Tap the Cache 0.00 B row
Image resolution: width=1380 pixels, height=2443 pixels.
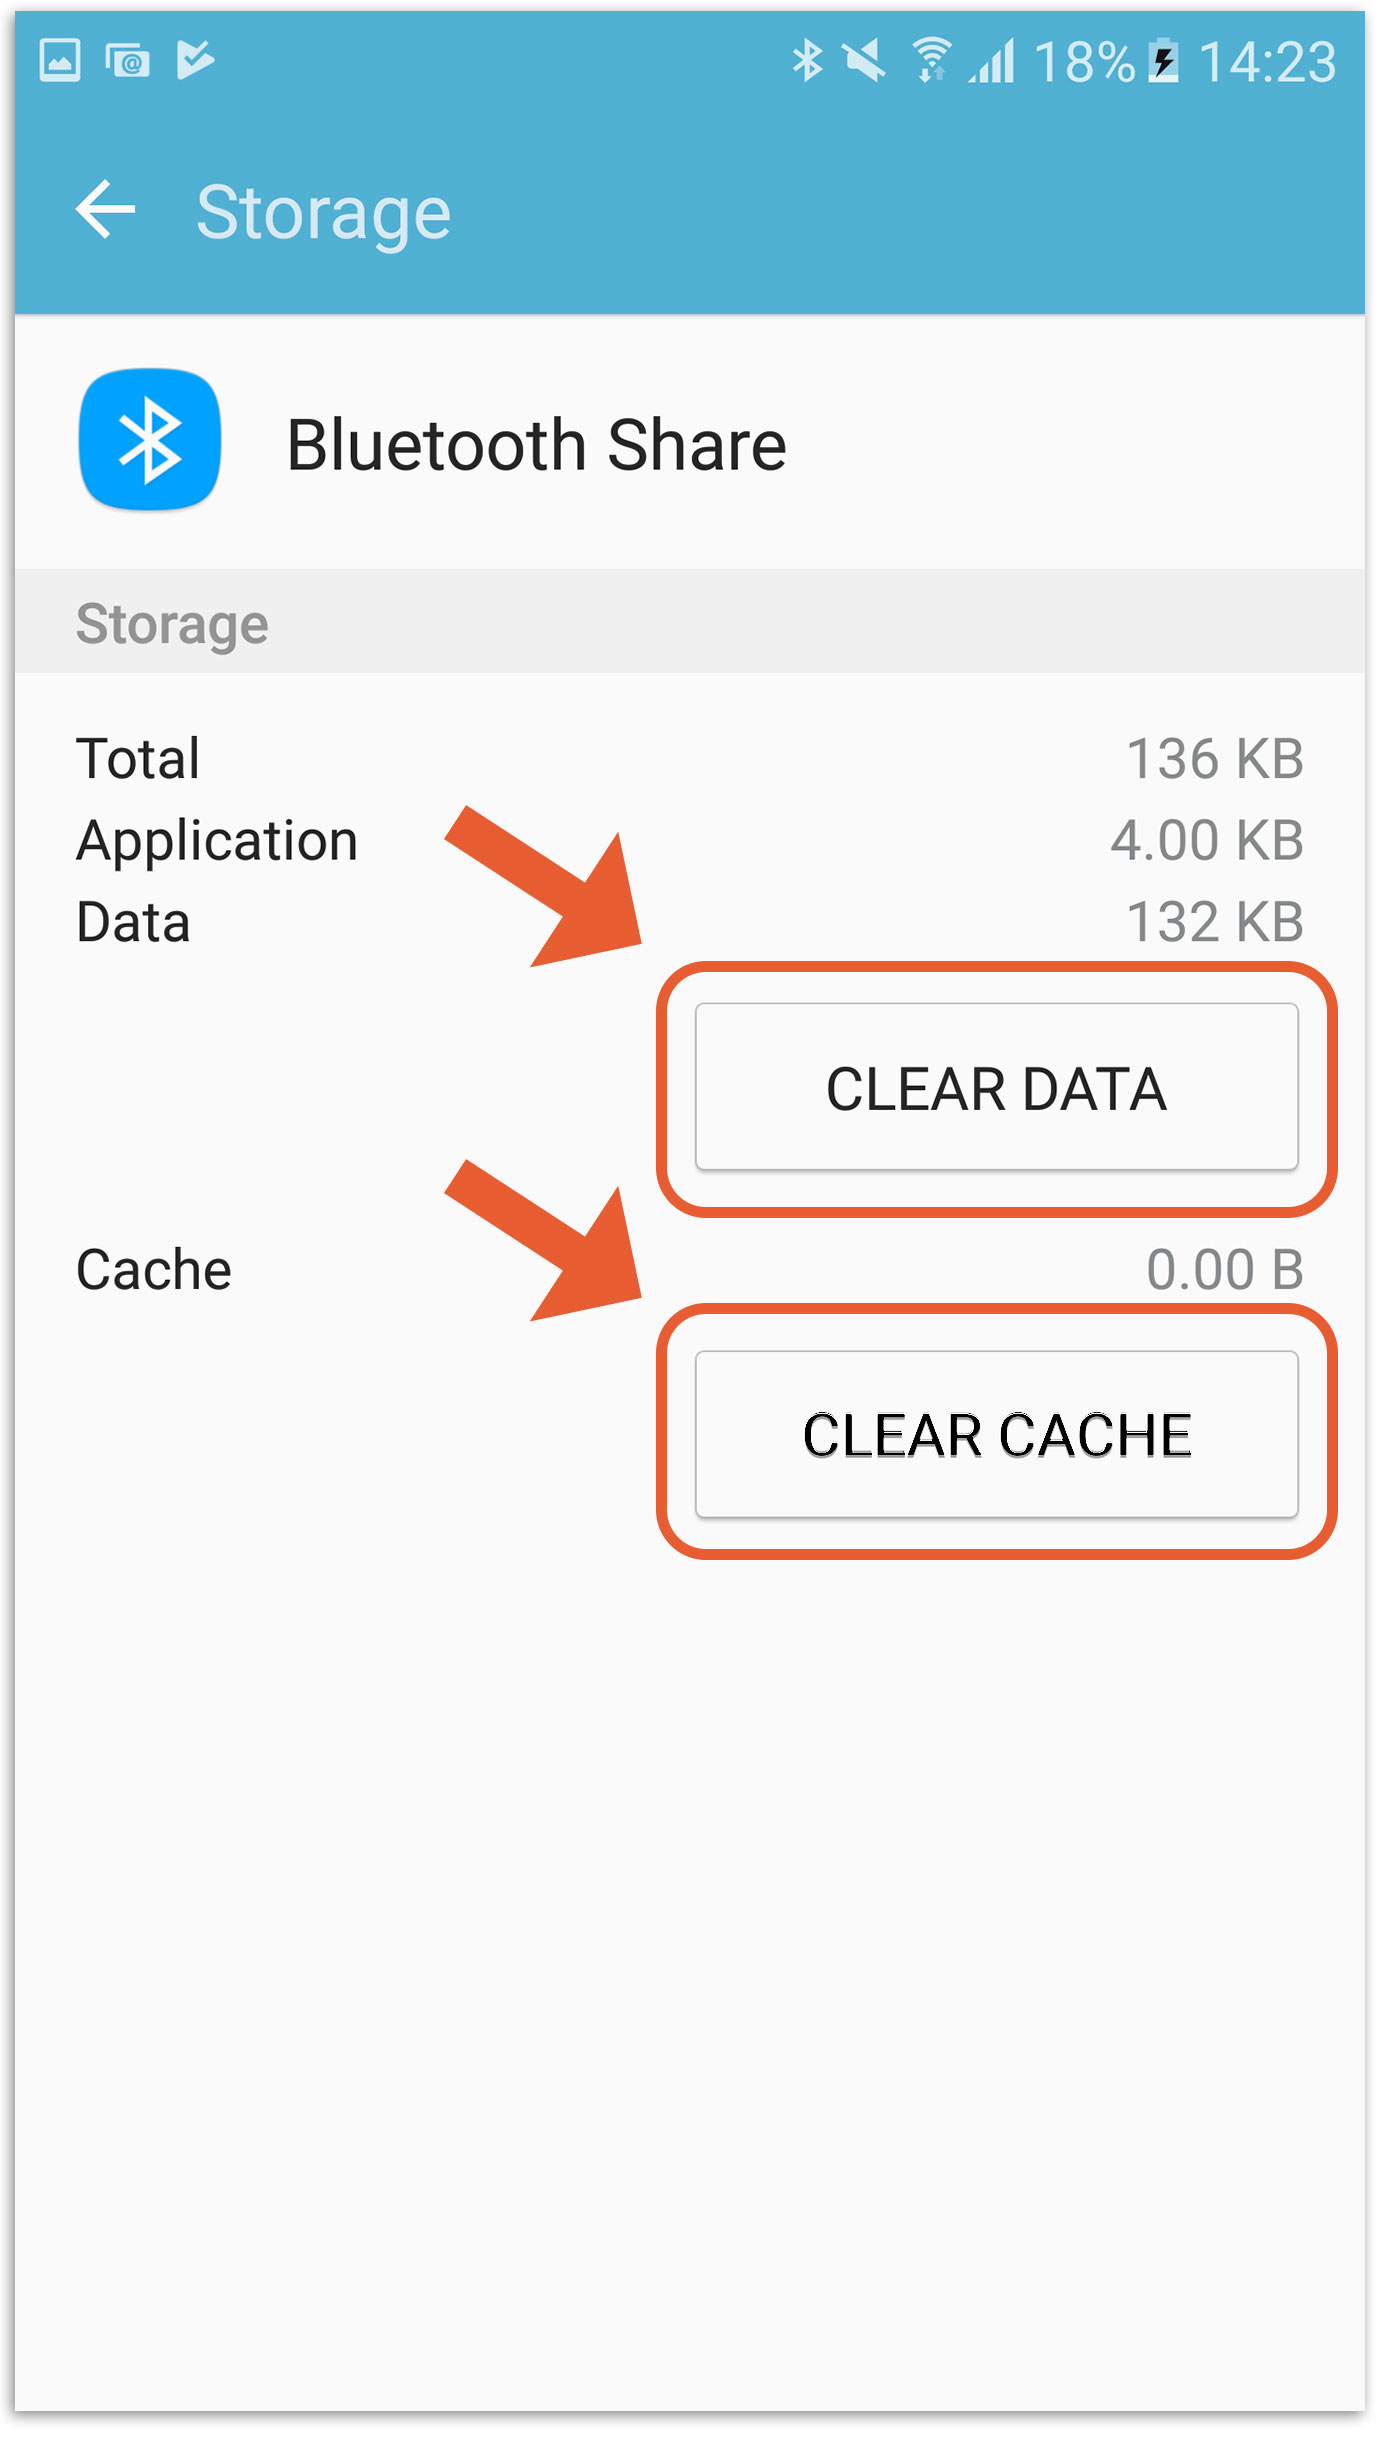pyautogui.click(x=690, y=1269)
